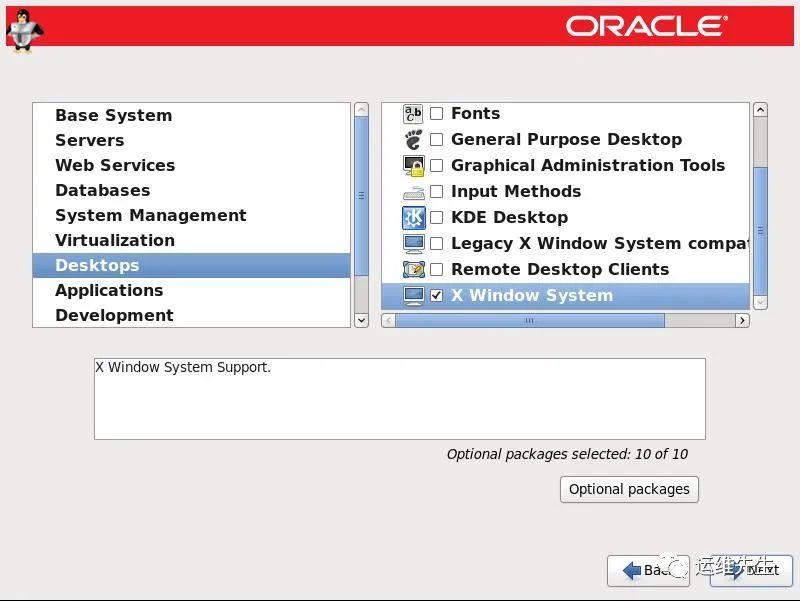This screenshot has width=800, height=601.
Task: Choose the Databases category
Action: pyautogui.click(x=191, y=190)
